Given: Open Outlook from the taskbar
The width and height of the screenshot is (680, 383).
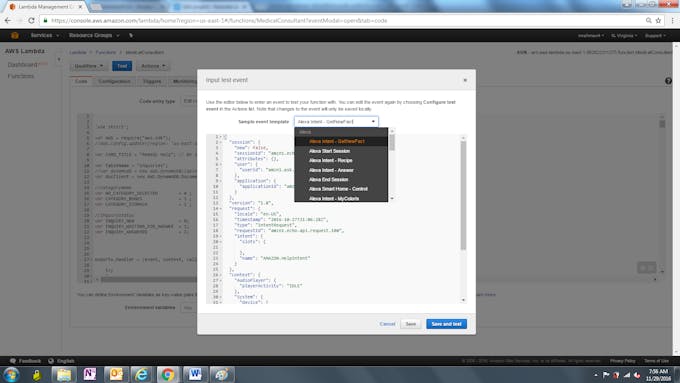Looking at the screenshot, I should coord(116,374).
